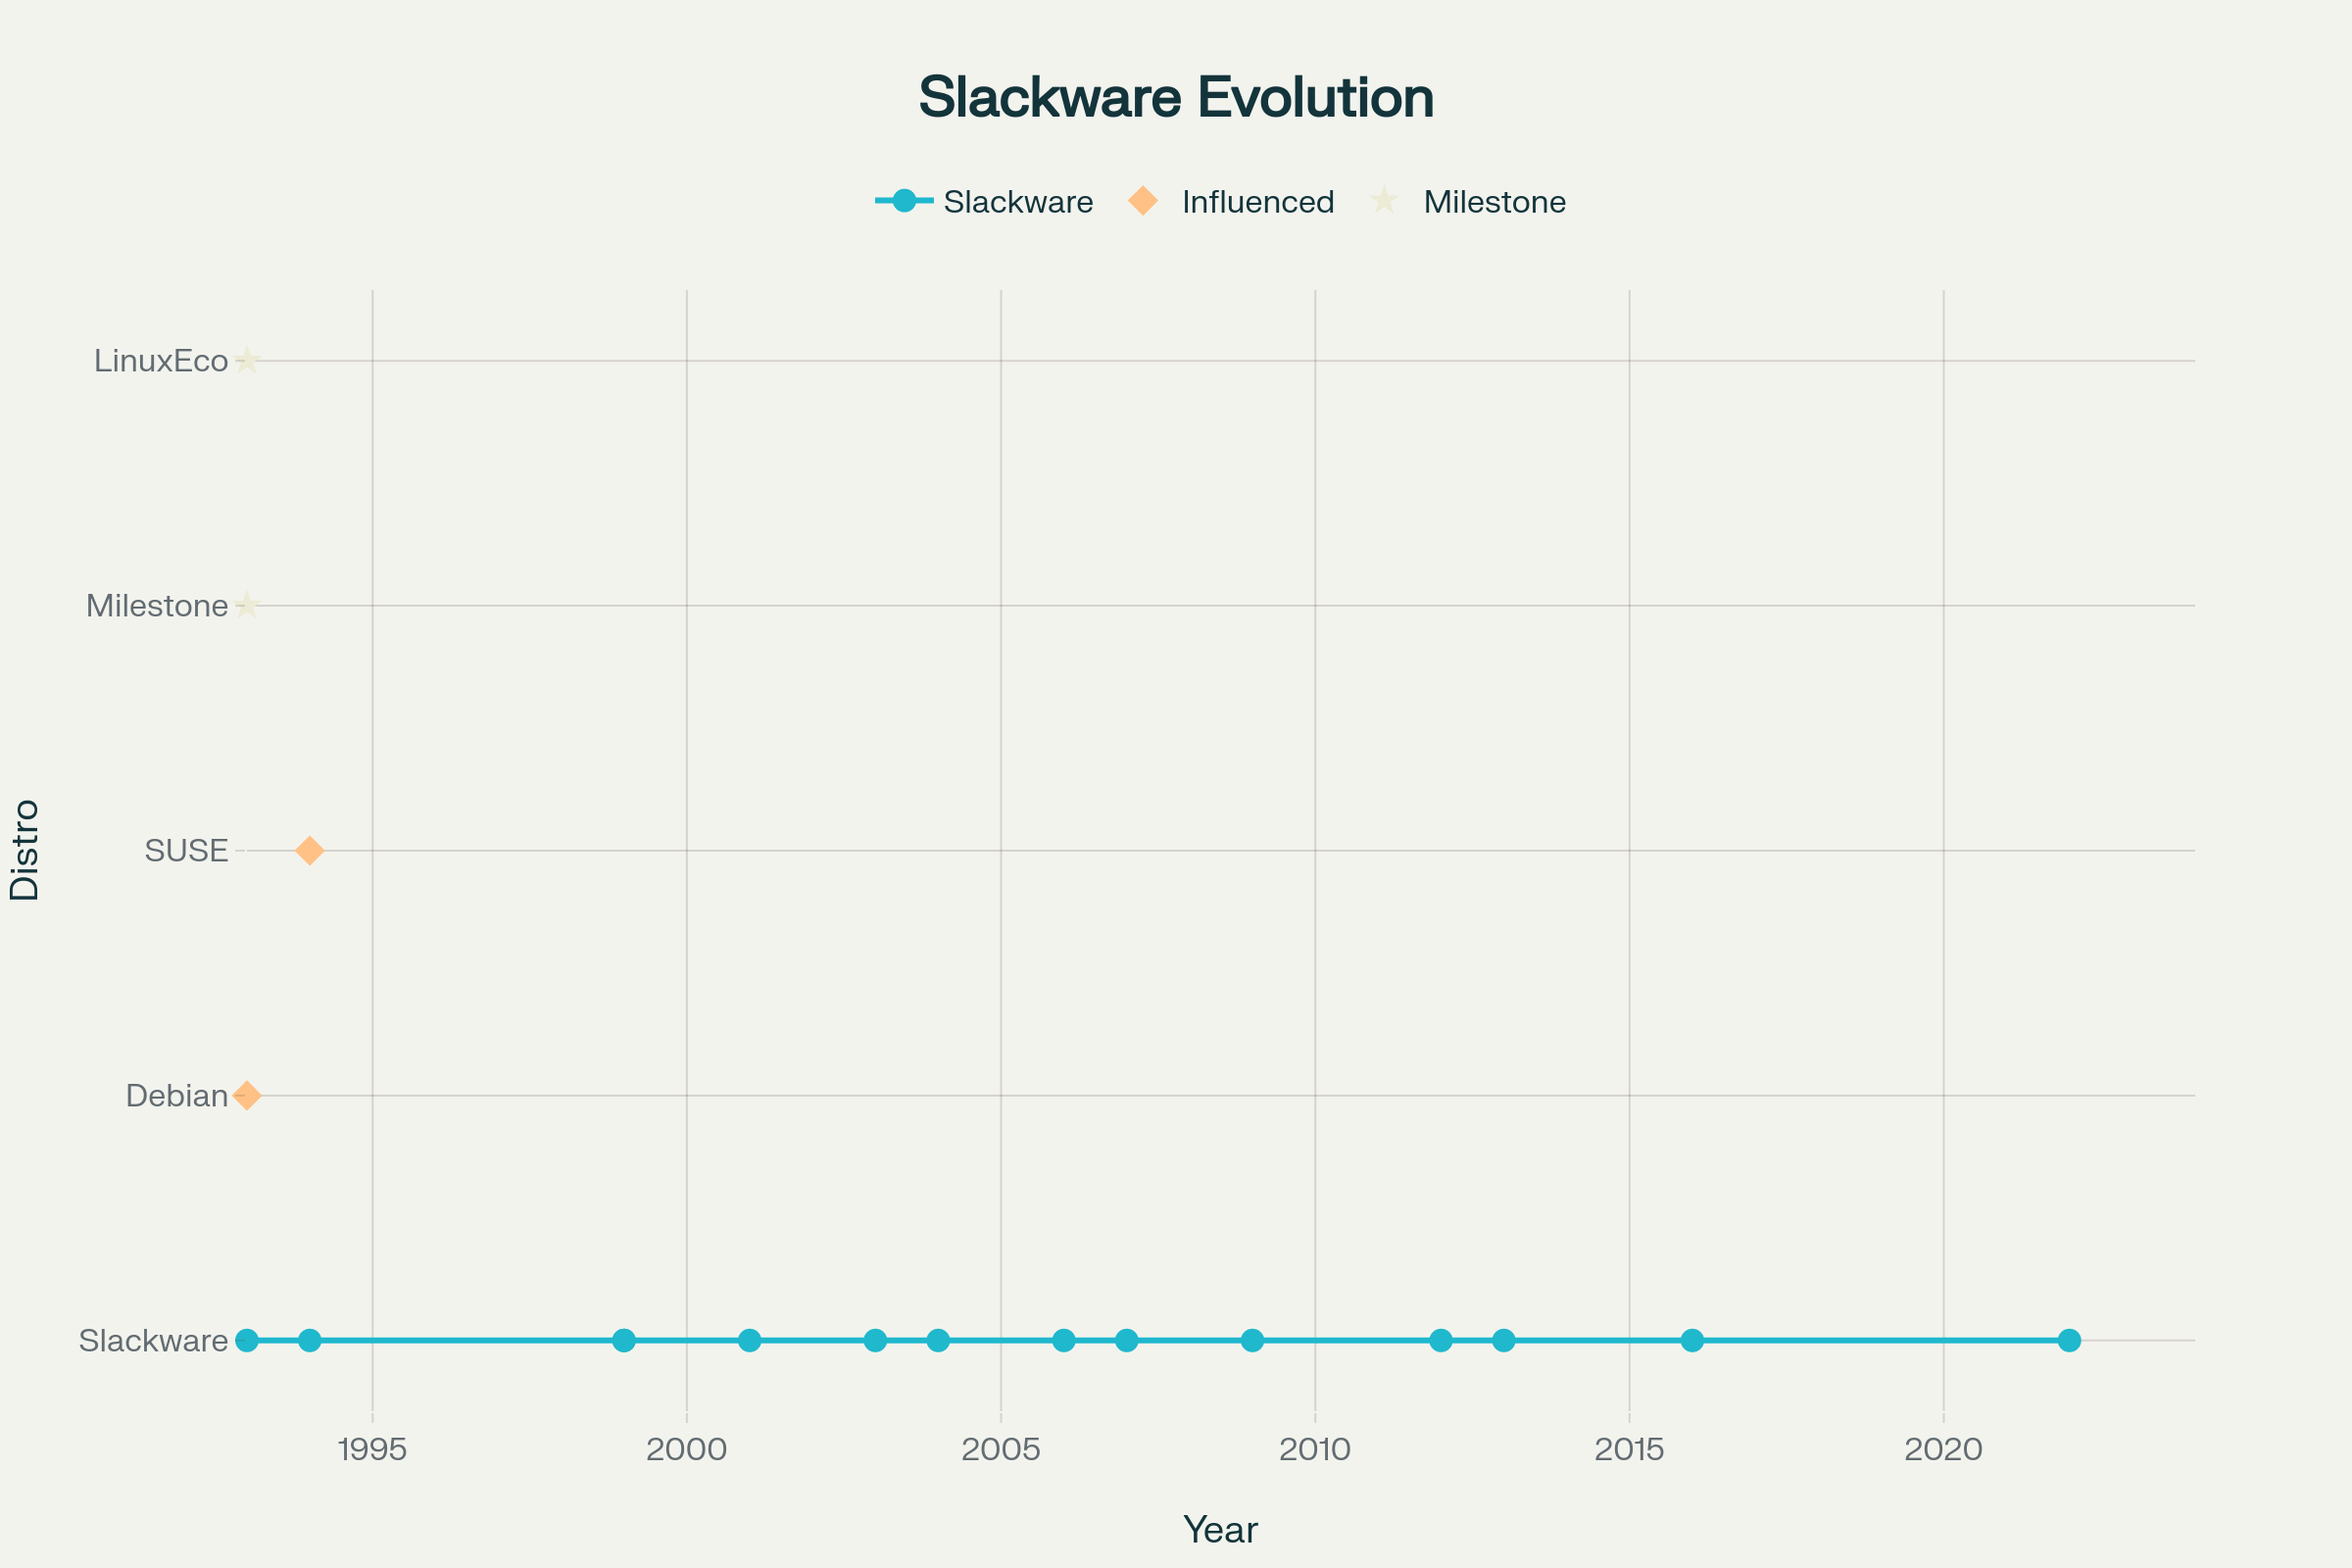Select the Slackware data point at 1999

coord(624,1340)
